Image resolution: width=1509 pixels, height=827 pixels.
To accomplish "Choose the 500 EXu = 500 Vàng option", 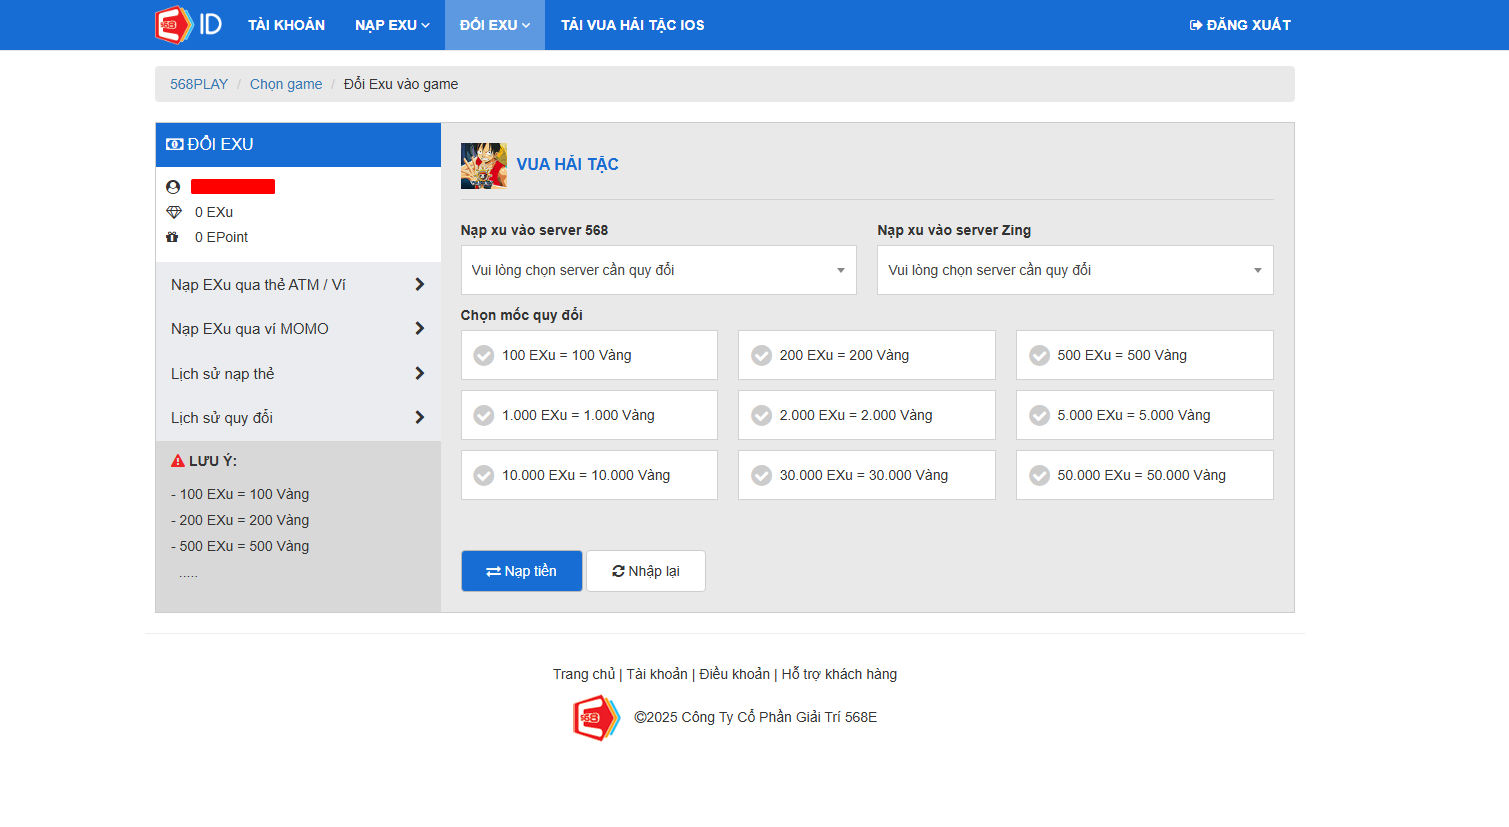I will tap(1145, 355).
